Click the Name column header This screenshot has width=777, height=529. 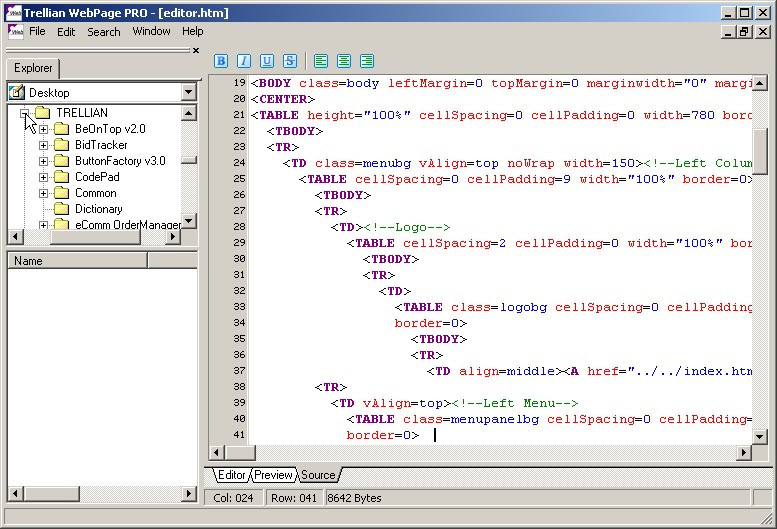point(77,261)
